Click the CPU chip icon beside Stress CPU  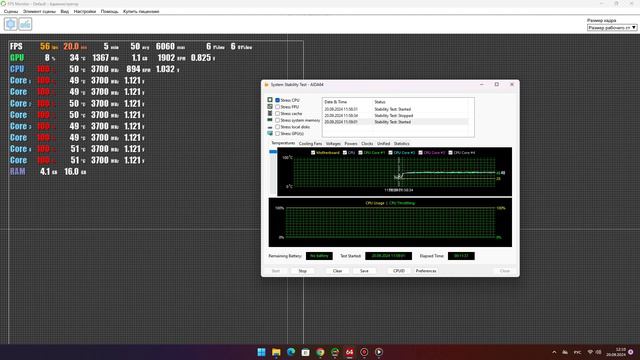(x=270, y=100)
